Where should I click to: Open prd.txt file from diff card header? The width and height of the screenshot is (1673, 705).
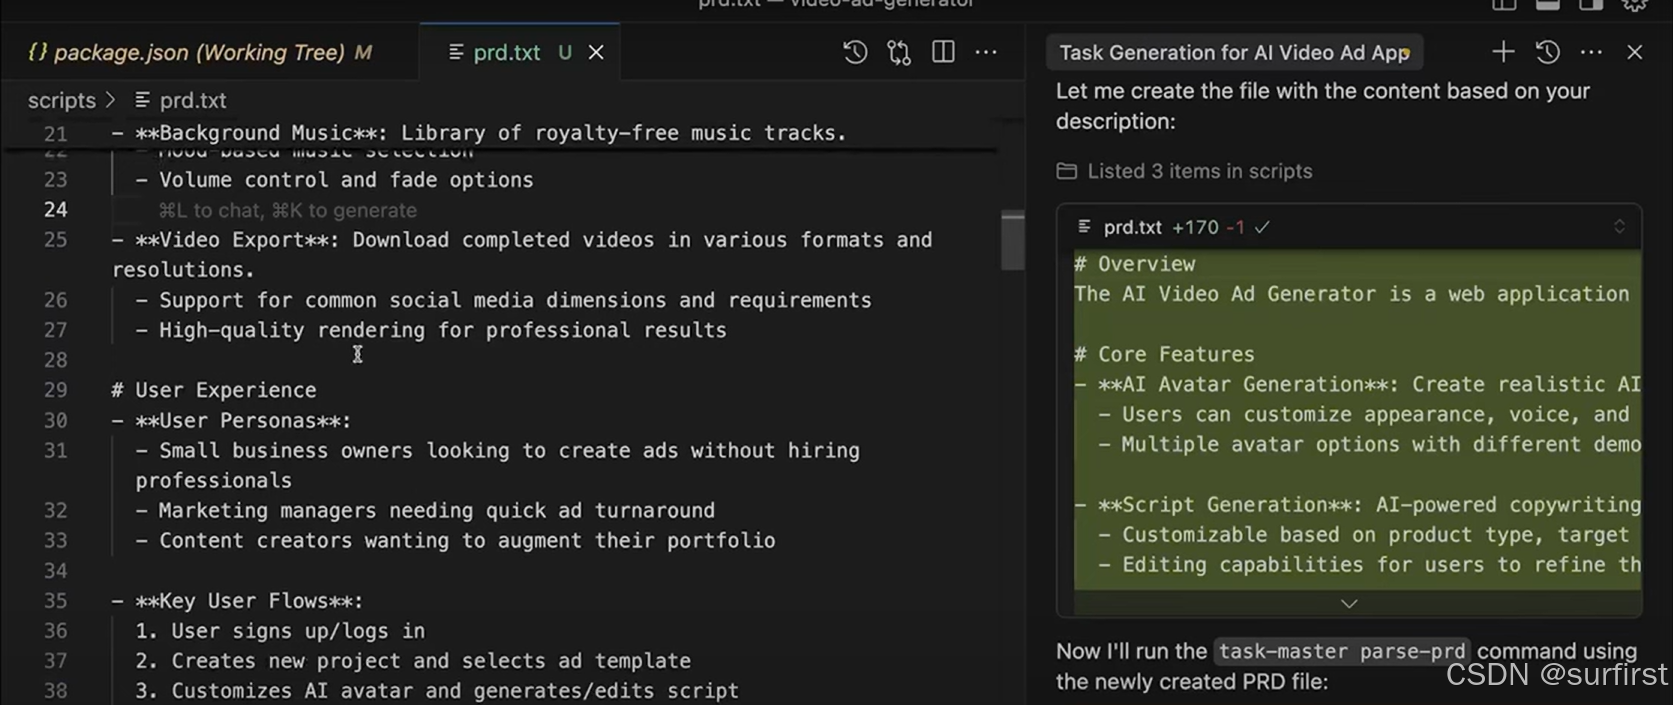(1132, 227)
